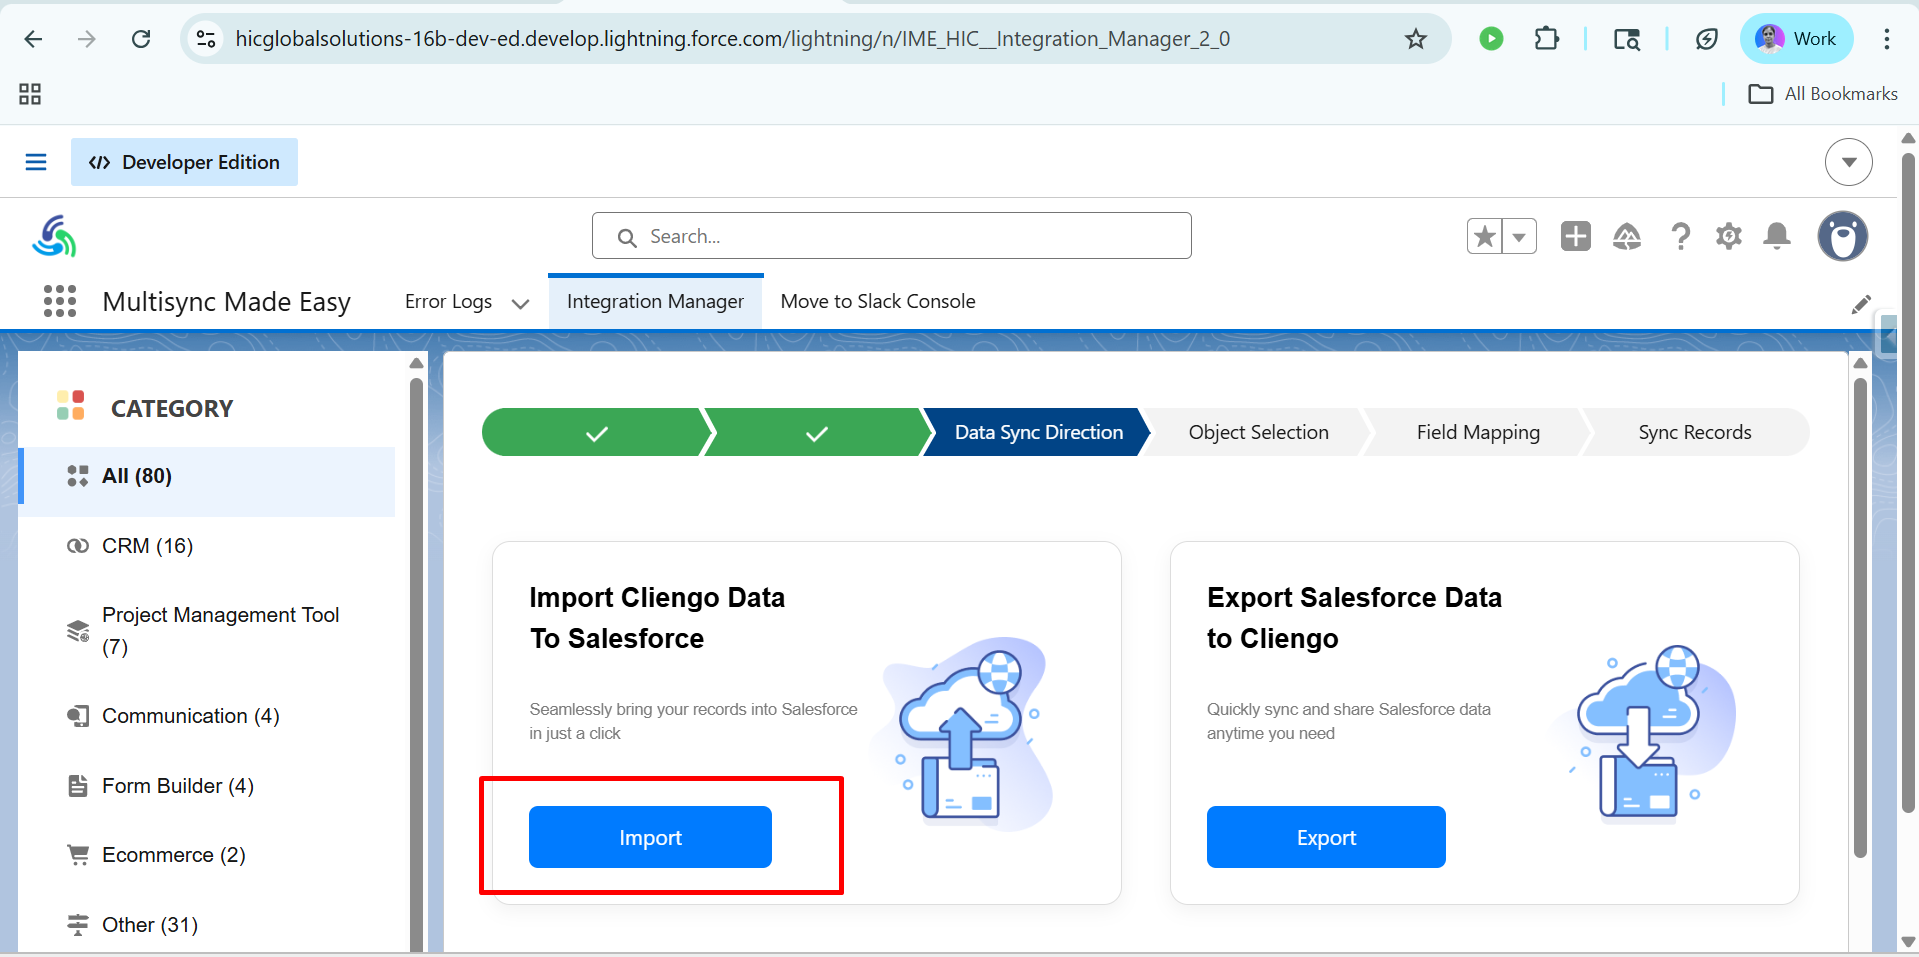
Task: Open the Move to Slack Console tab
Action: (878, 302)
